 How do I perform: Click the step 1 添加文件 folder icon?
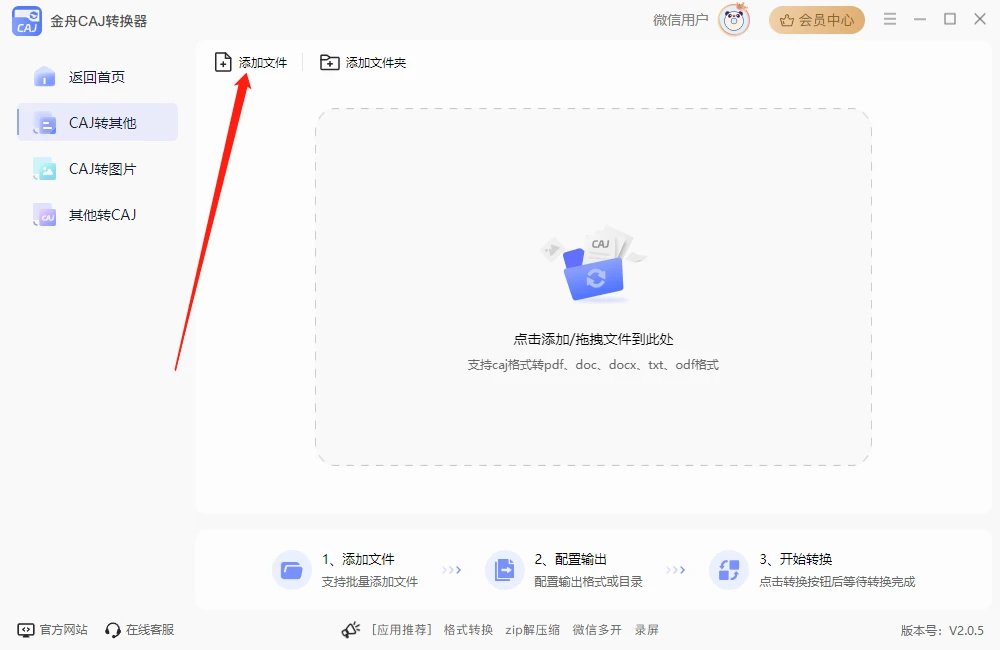[x=291, y=570]
